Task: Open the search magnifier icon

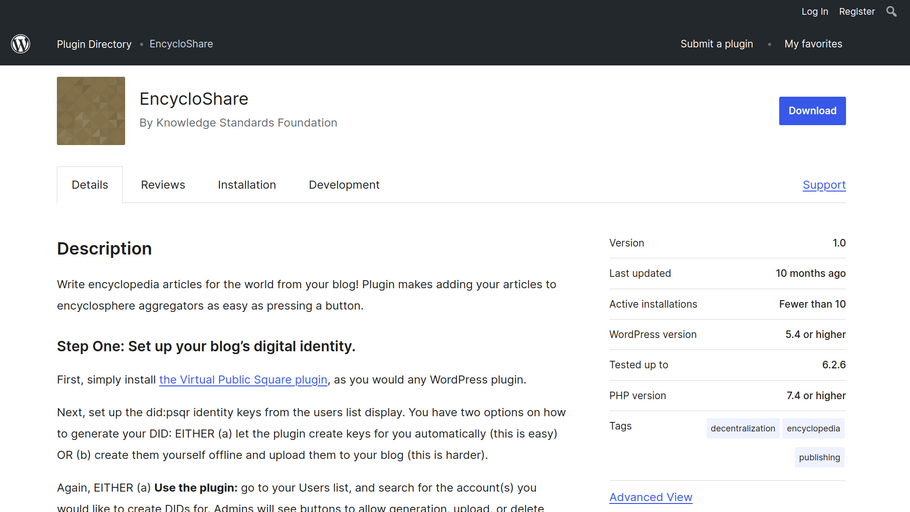Action: point(891,12)
